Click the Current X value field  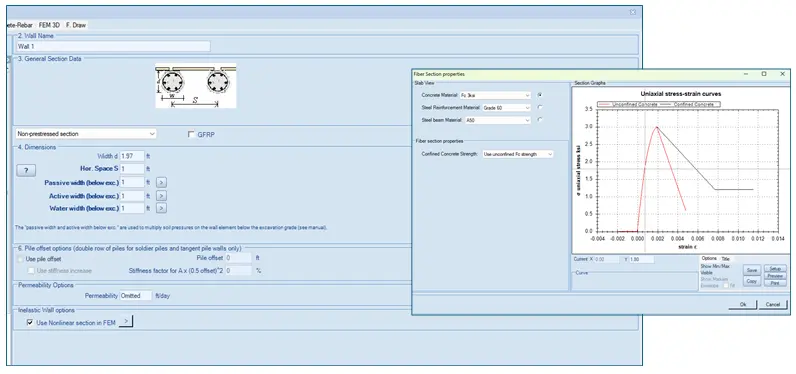coord(606,259)
